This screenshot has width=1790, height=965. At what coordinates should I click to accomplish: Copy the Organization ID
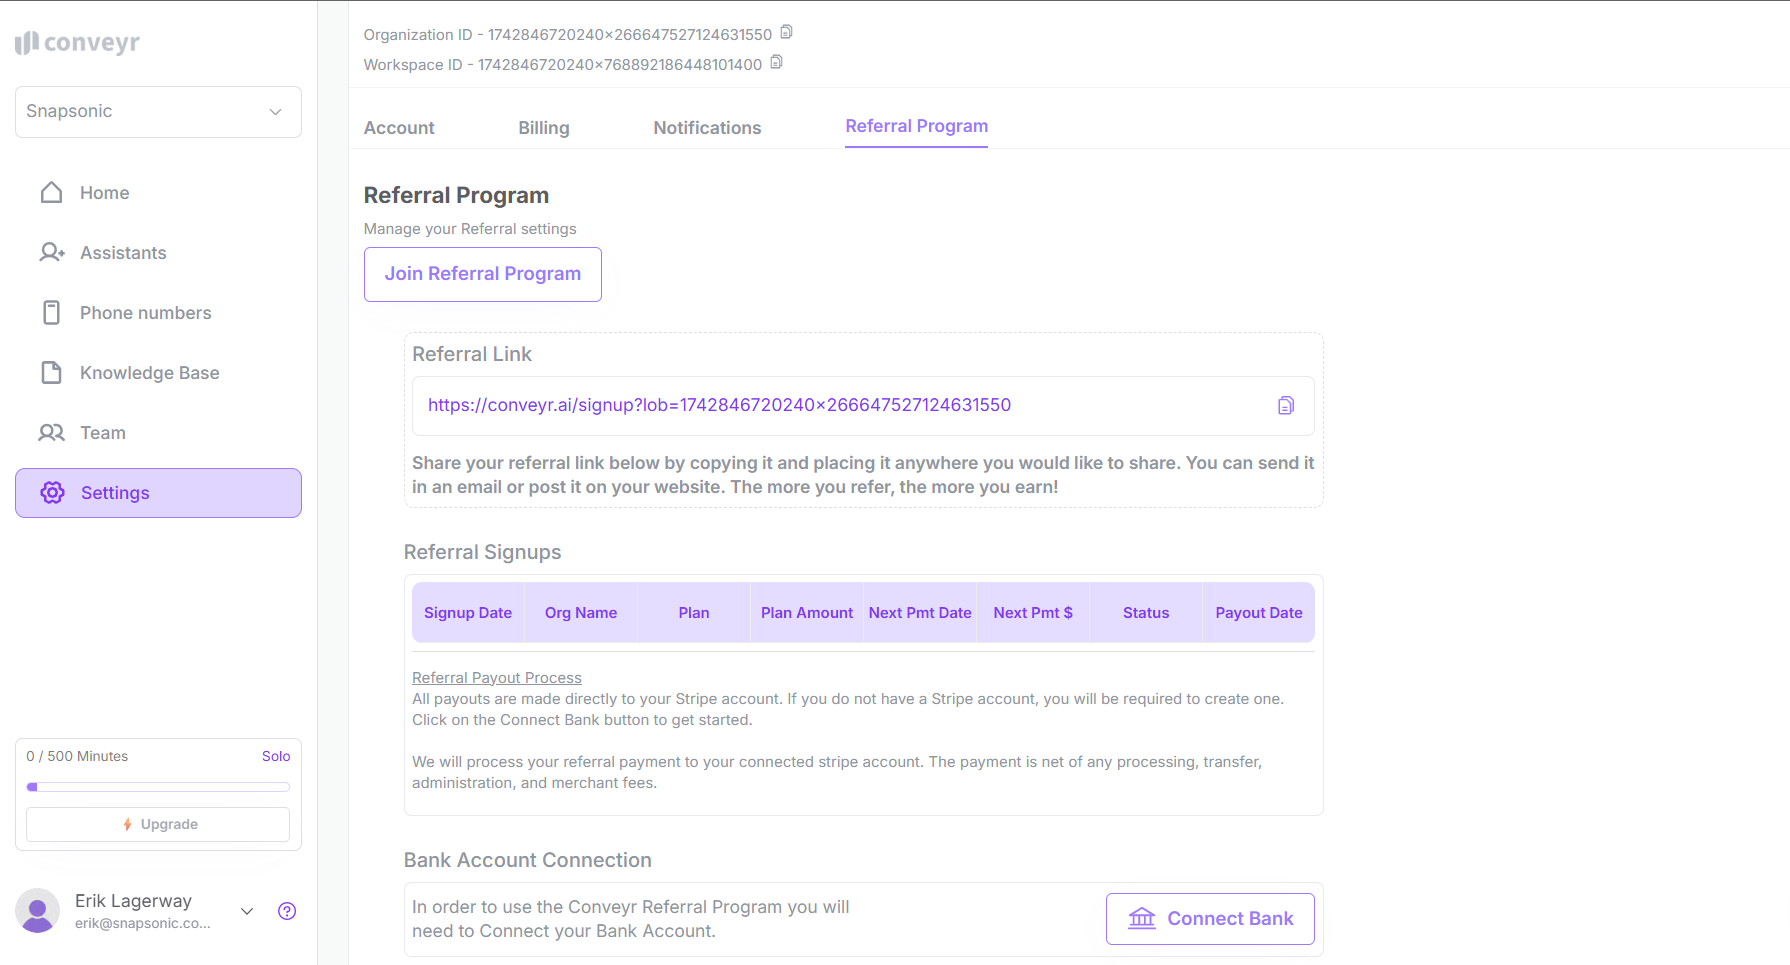click(x=786, y=32)
